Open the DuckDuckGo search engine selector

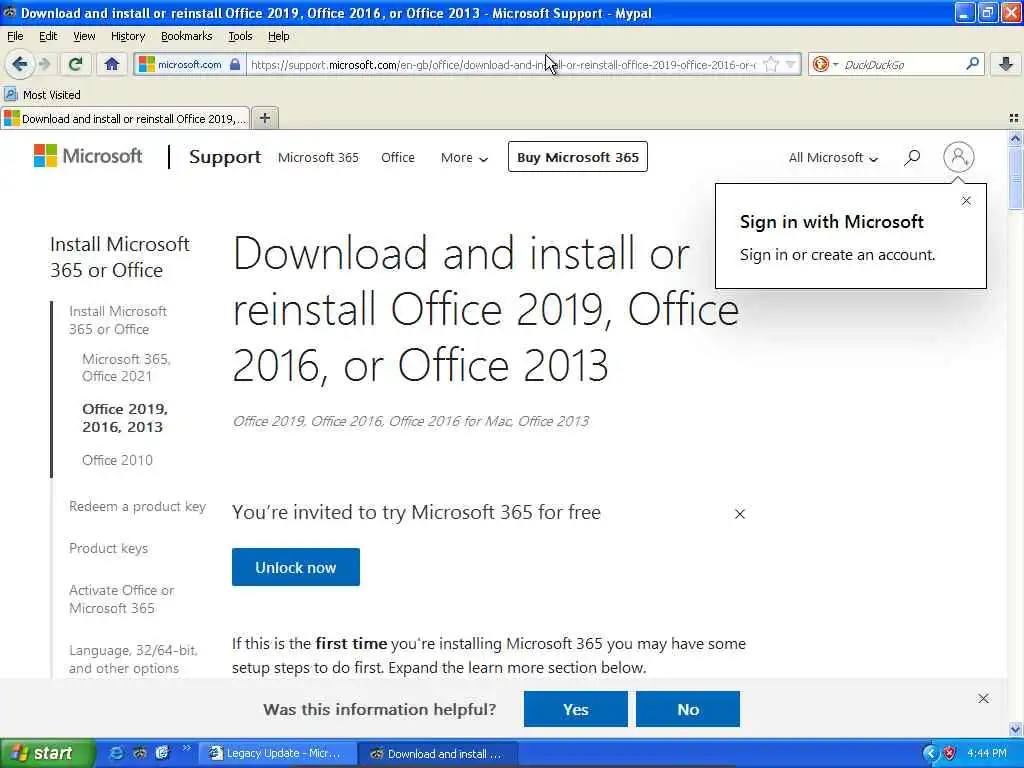[x=825, y=64]
